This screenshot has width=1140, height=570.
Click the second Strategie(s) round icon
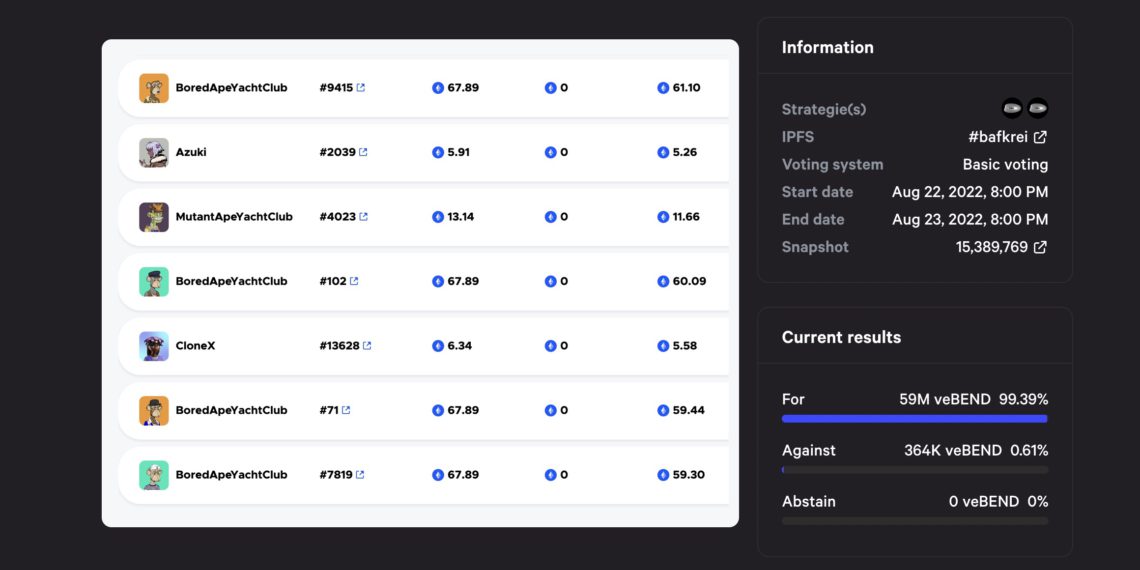tap(1037, 108)
